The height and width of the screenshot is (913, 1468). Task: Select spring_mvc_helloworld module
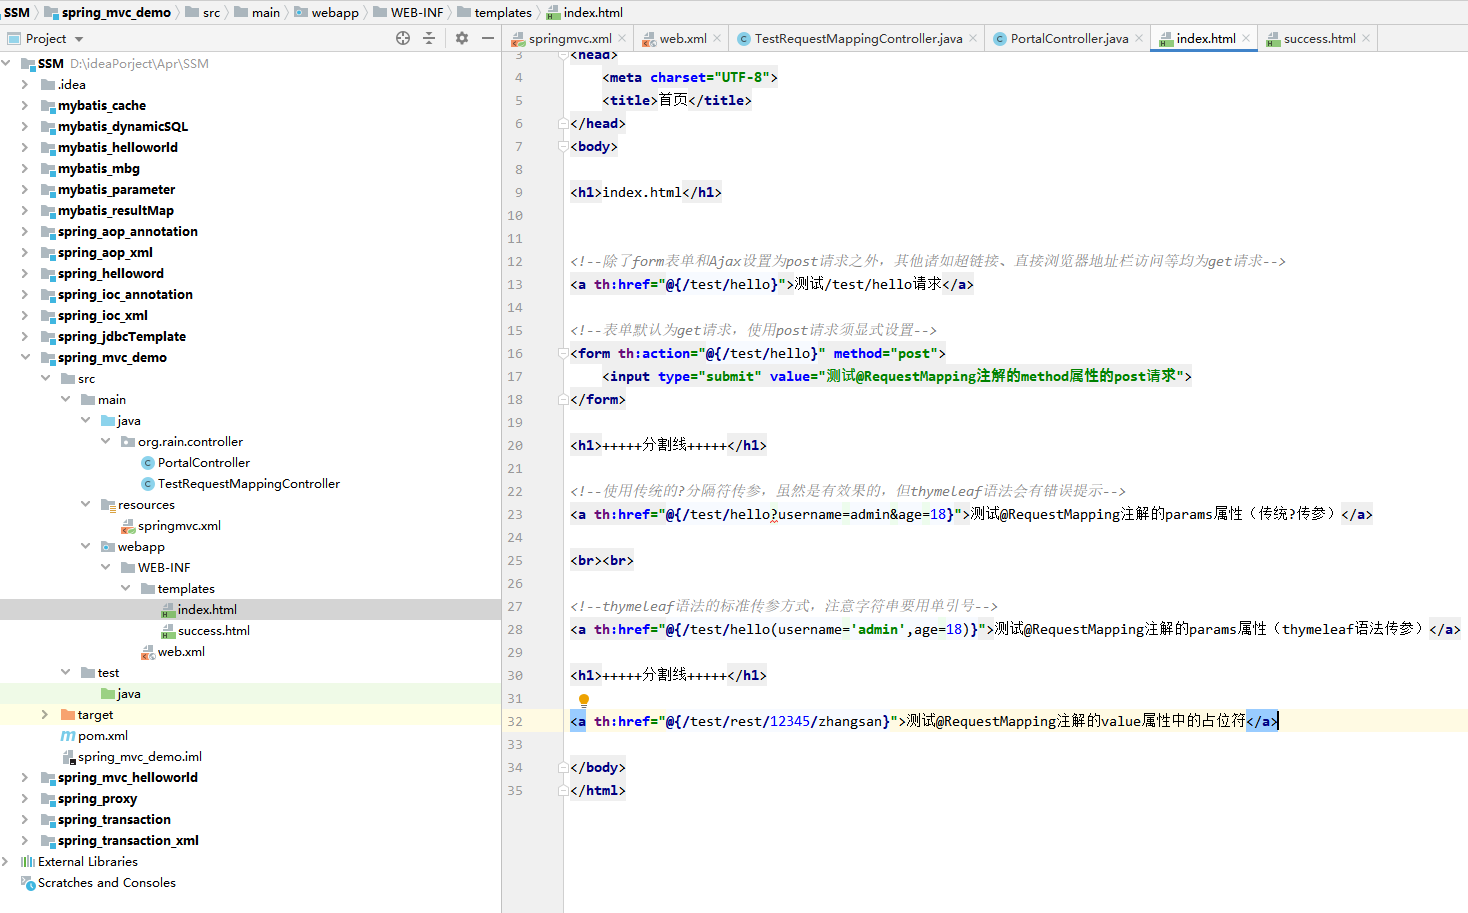[127, 777]
